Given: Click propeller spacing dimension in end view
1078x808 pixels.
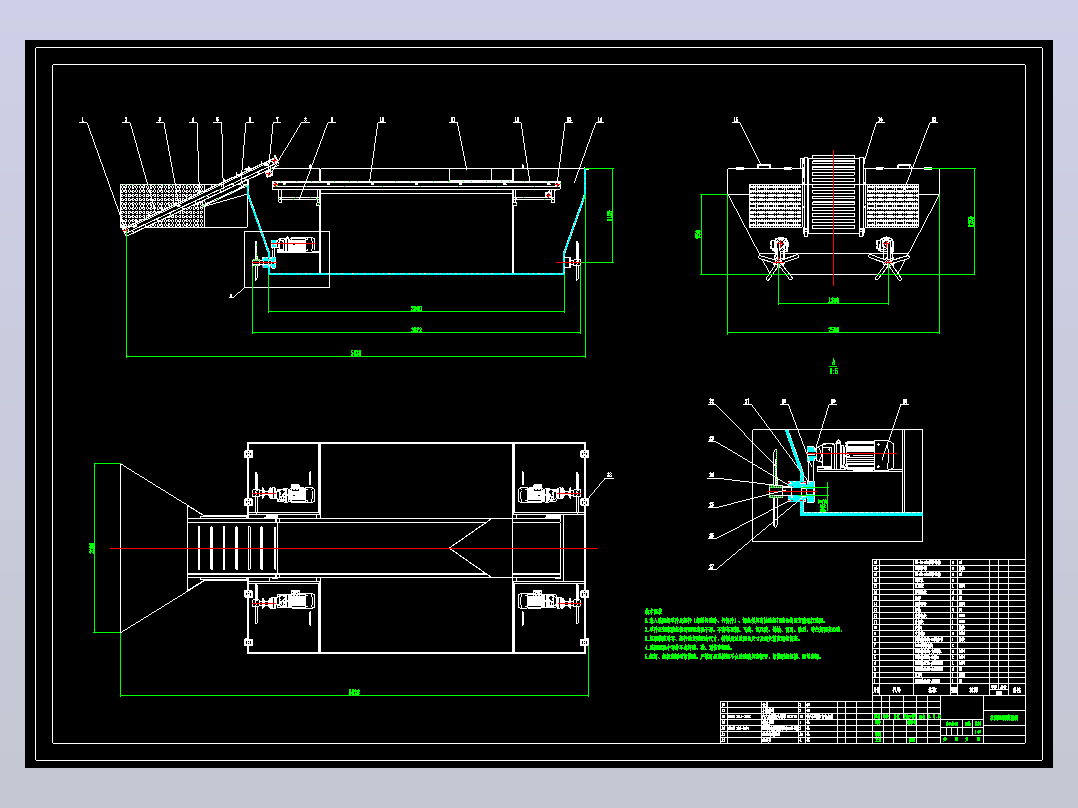Looking at the screenshot, I should (x=833, y=300).
